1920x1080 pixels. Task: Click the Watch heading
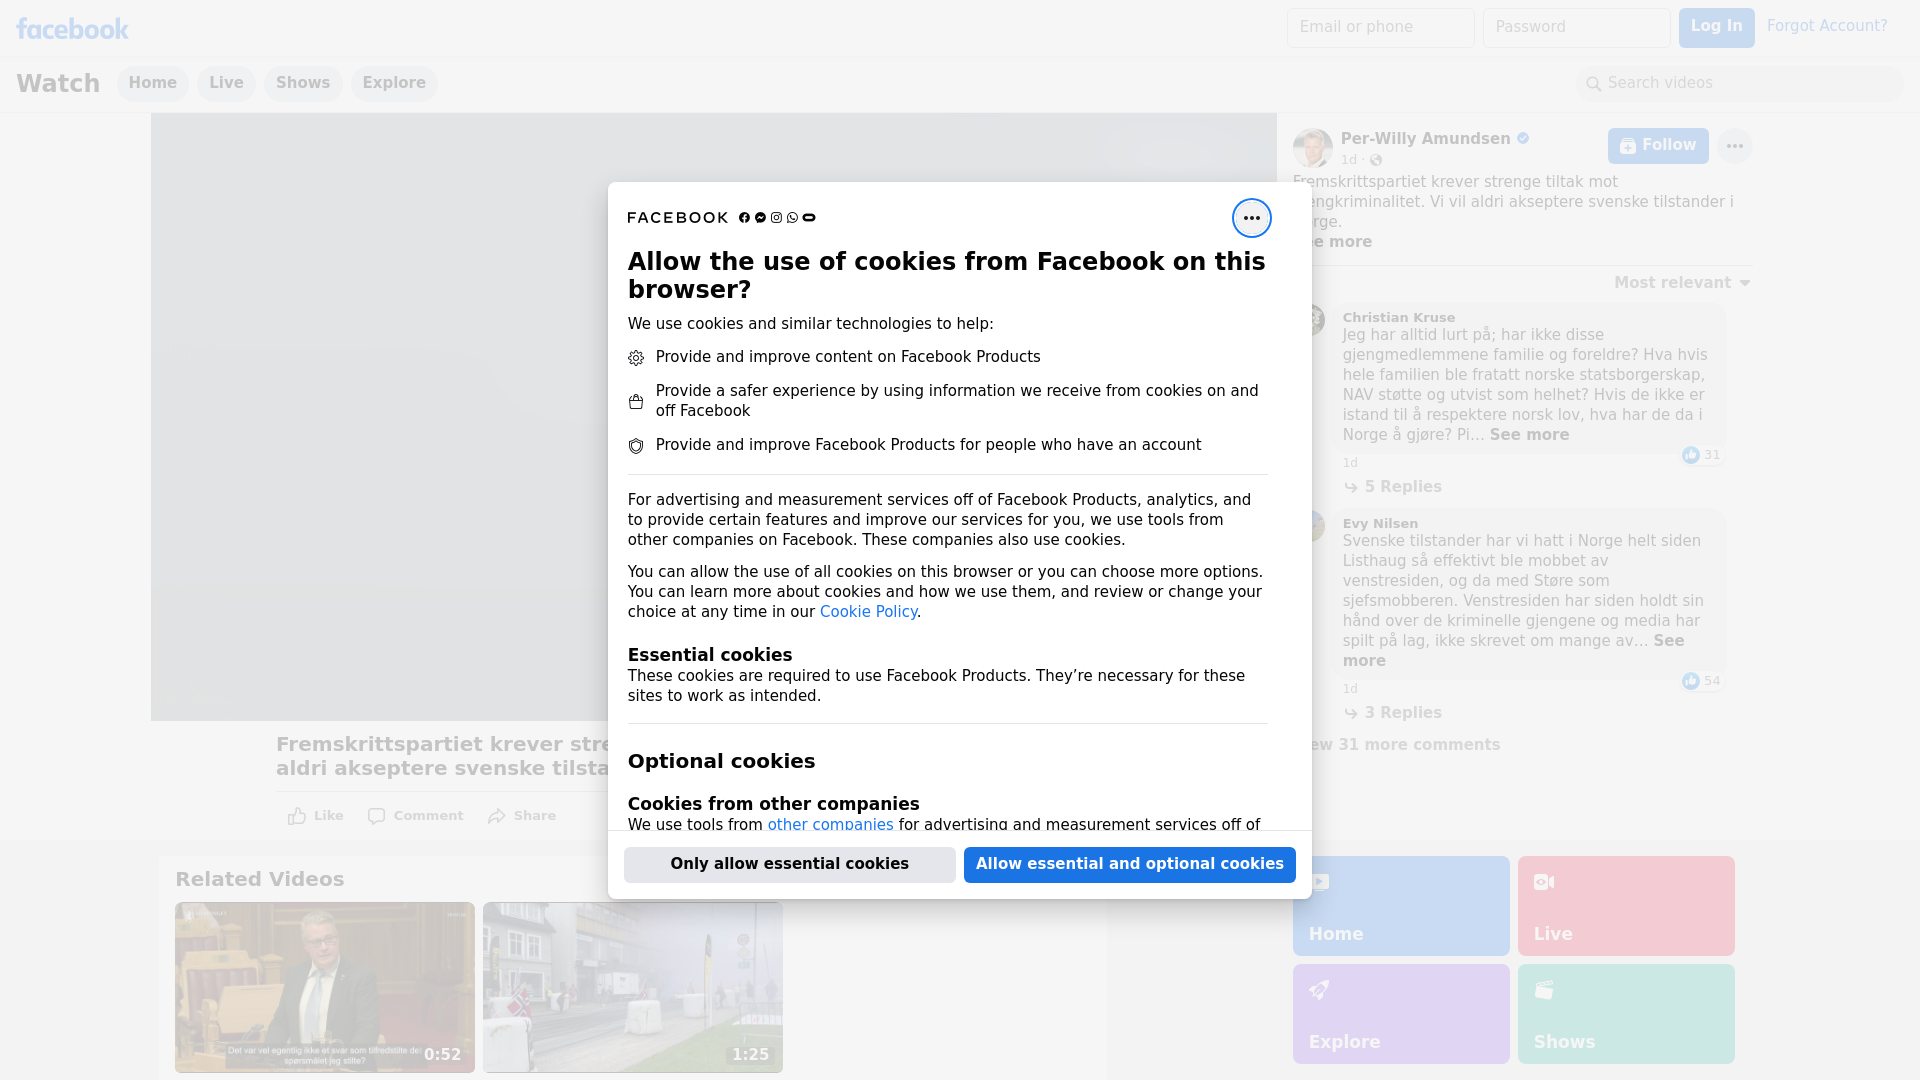[58, 84]
